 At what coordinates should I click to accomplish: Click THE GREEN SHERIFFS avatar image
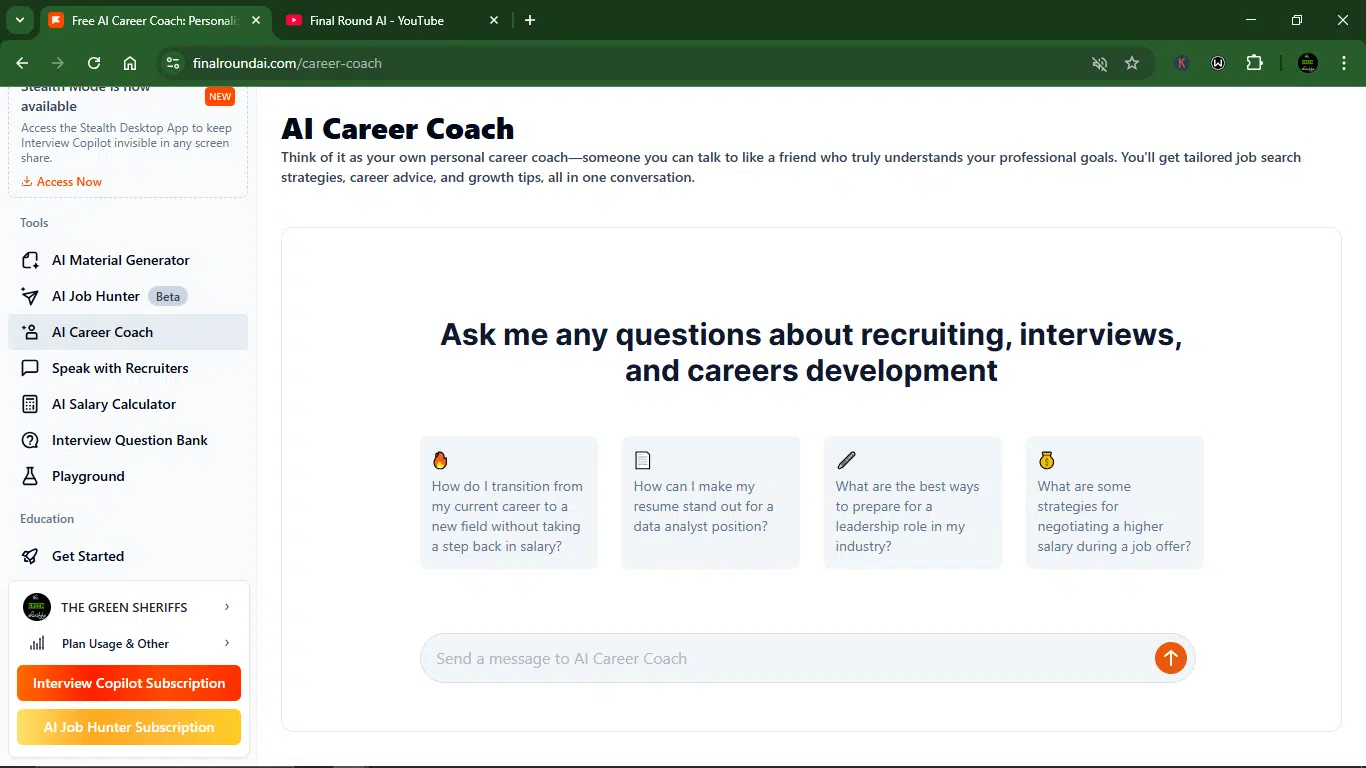[x=36, y=607]
